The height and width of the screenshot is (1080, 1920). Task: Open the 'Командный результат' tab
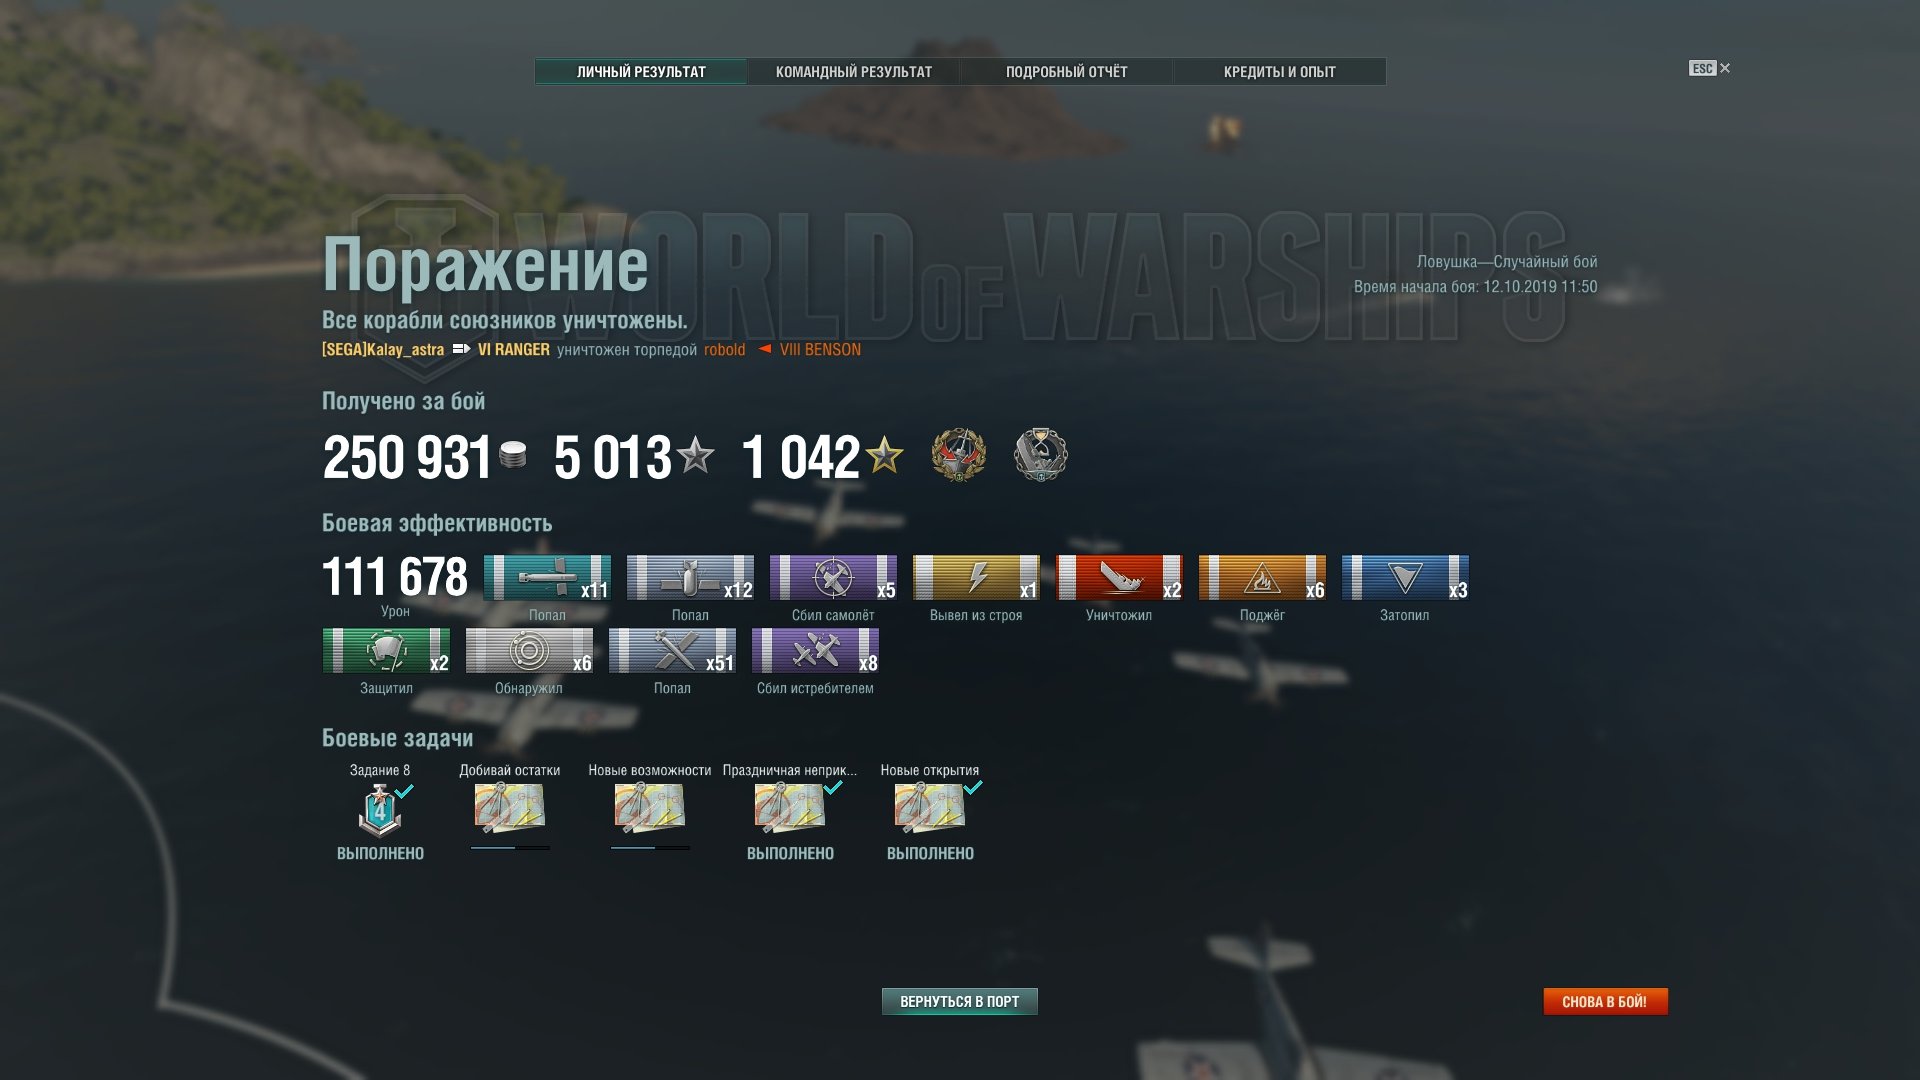point(854,72)
